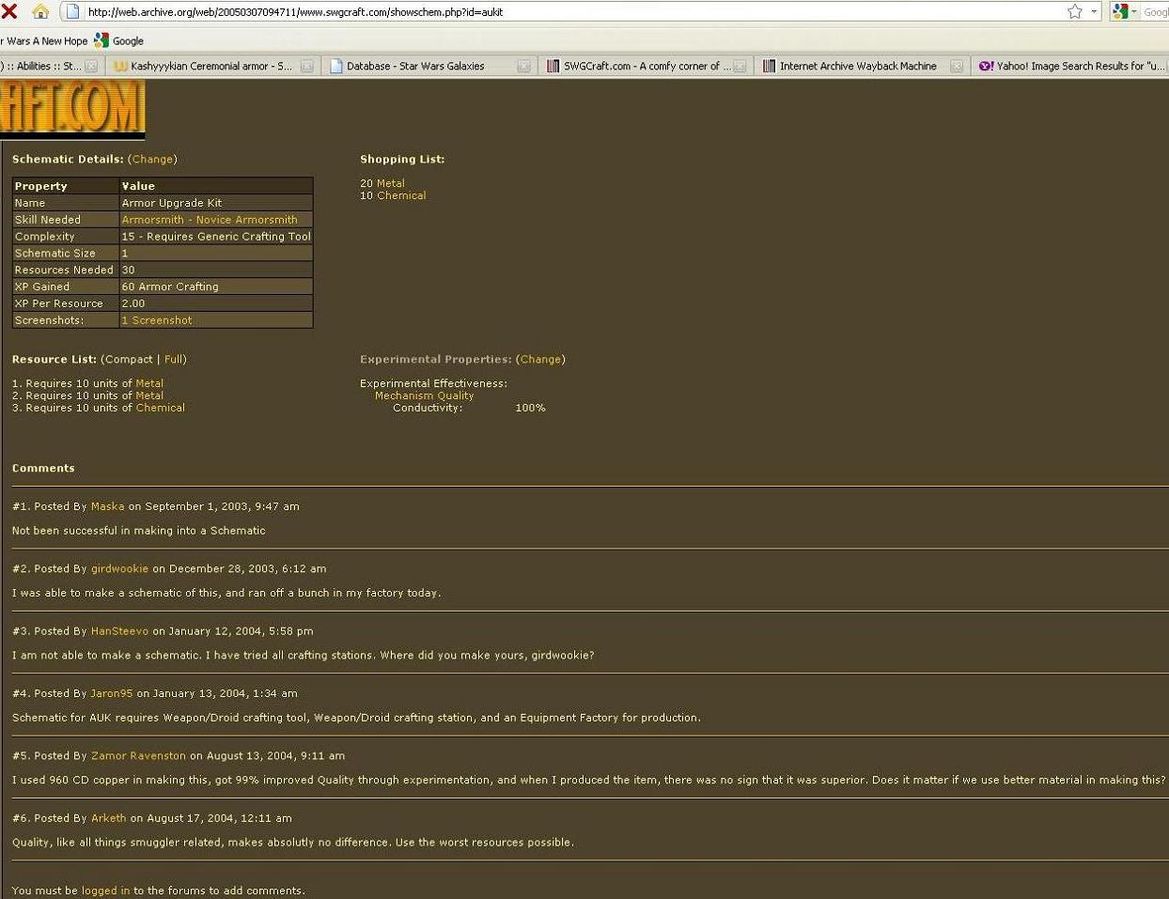Click the browser home icon

(40, 11)
